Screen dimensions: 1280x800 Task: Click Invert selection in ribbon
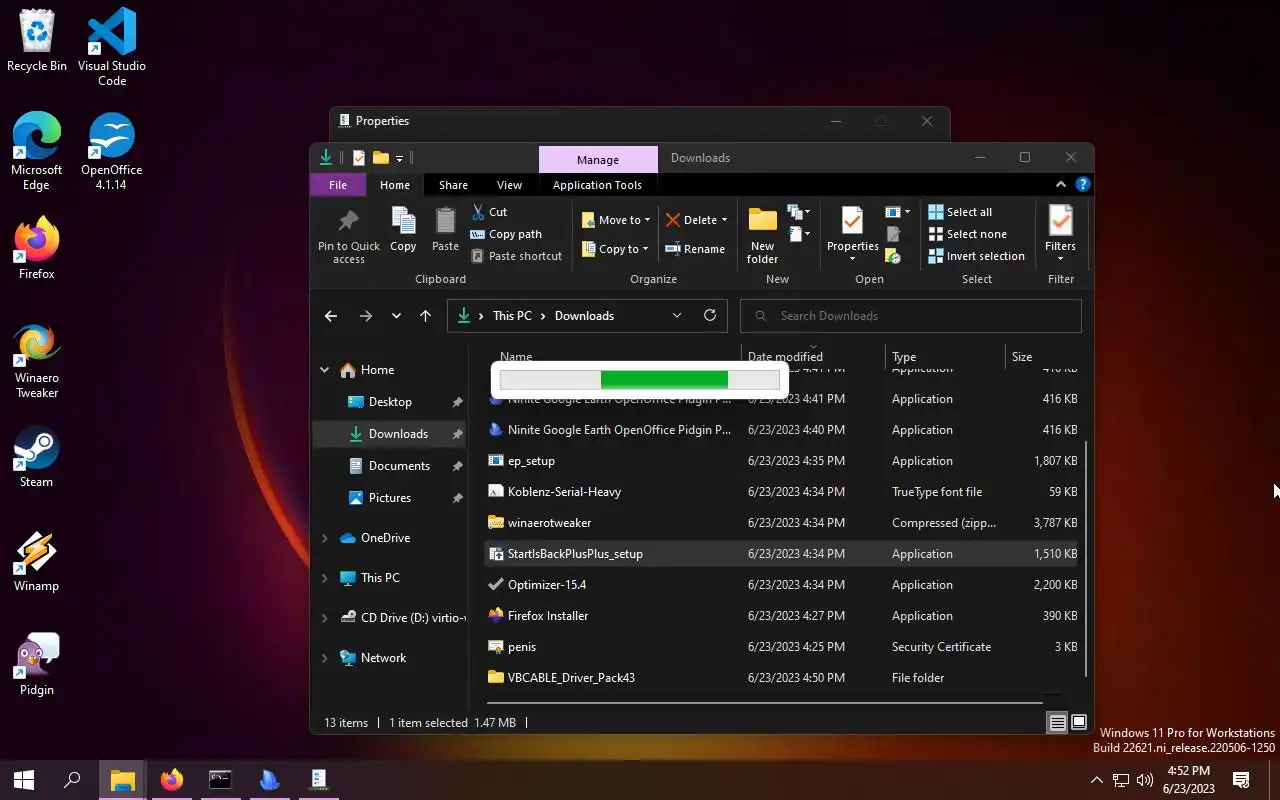click(x=976, y=256)
